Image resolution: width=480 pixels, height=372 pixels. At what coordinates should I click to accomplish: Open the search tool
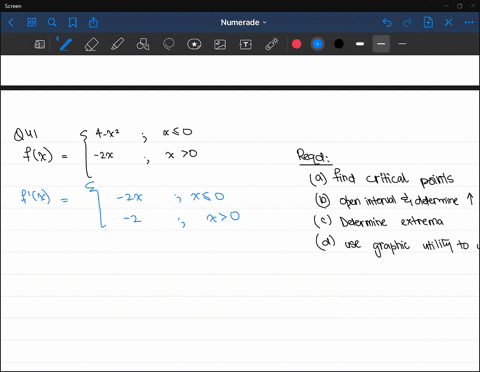52,22
